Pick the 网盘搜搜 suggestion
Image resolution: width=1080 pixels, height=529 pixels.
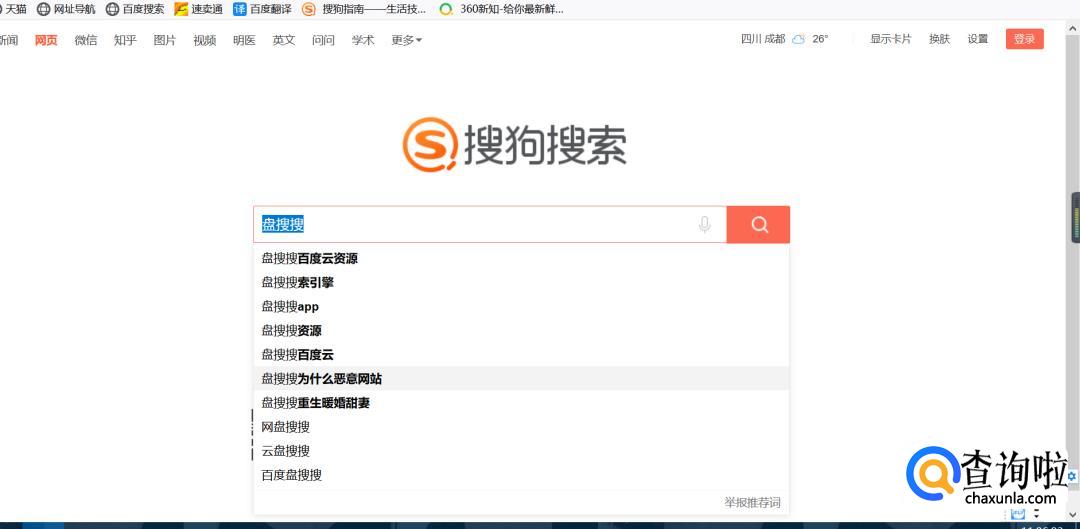coord(286,427)
